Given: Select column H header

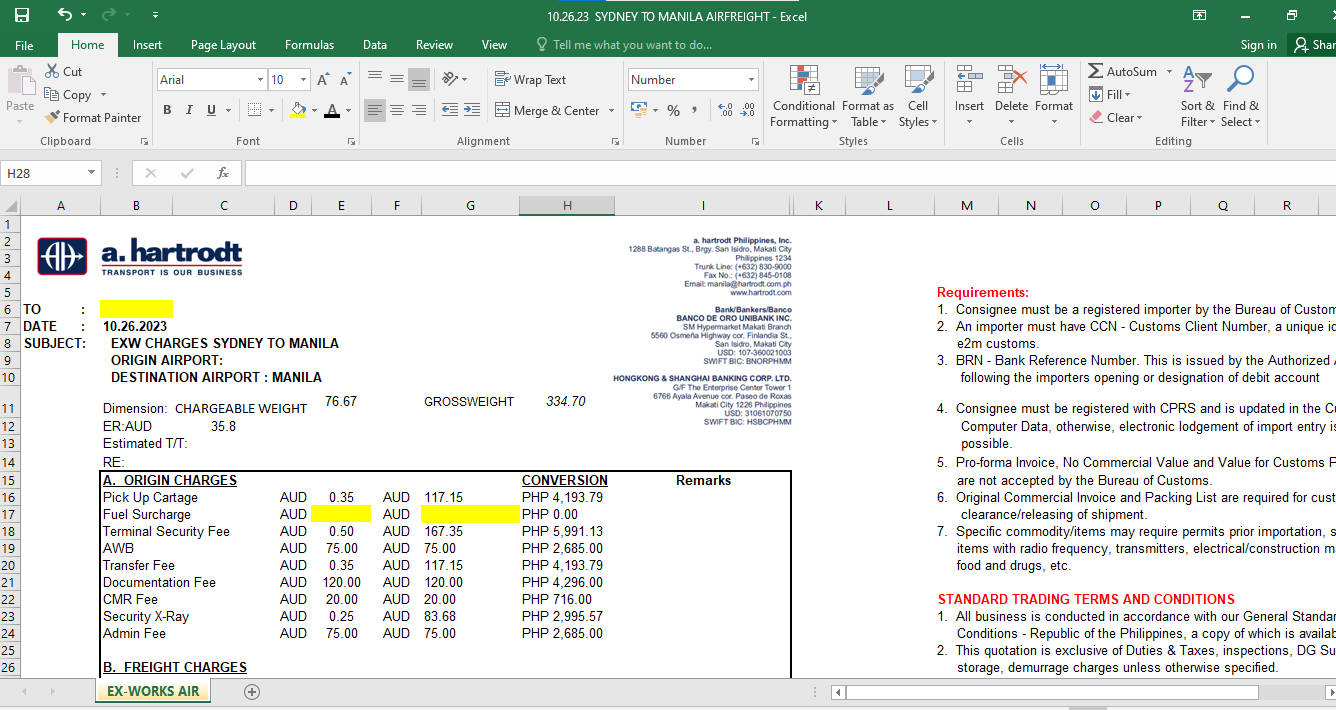Looking at the screenshot, I should tap(567, 206).
